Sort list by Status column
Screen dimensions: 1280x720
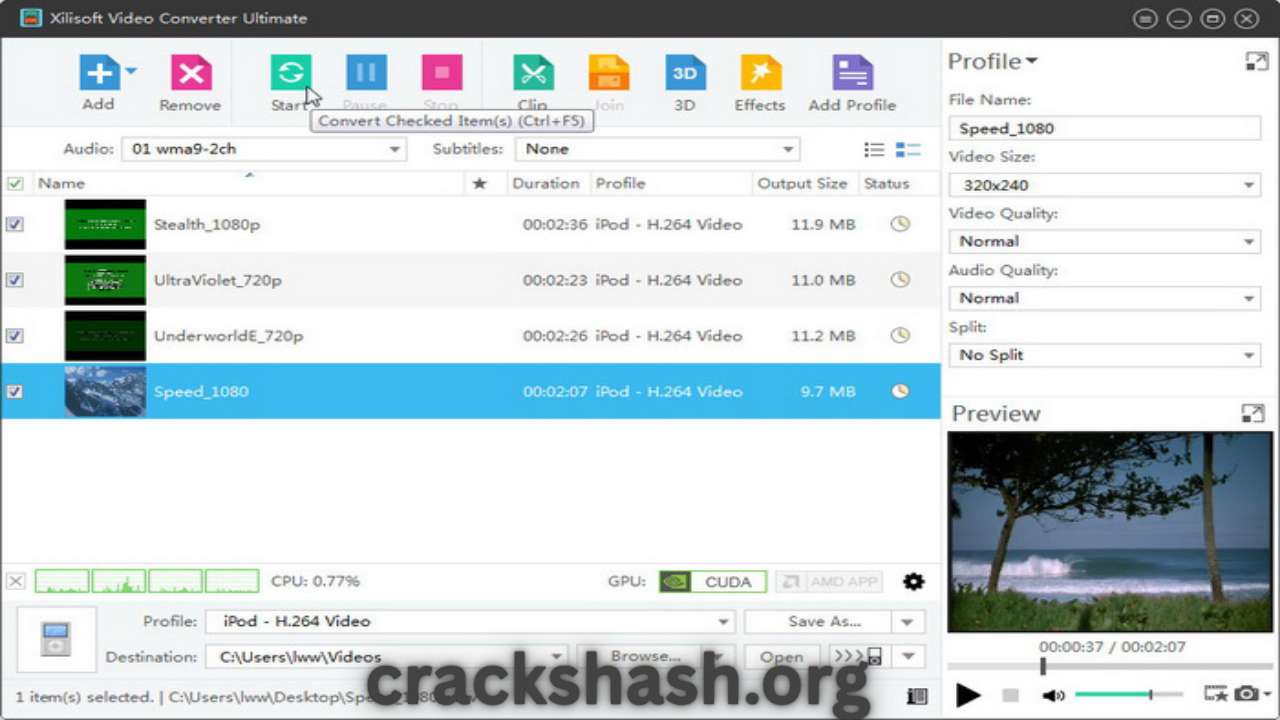[x=887, y=183]
